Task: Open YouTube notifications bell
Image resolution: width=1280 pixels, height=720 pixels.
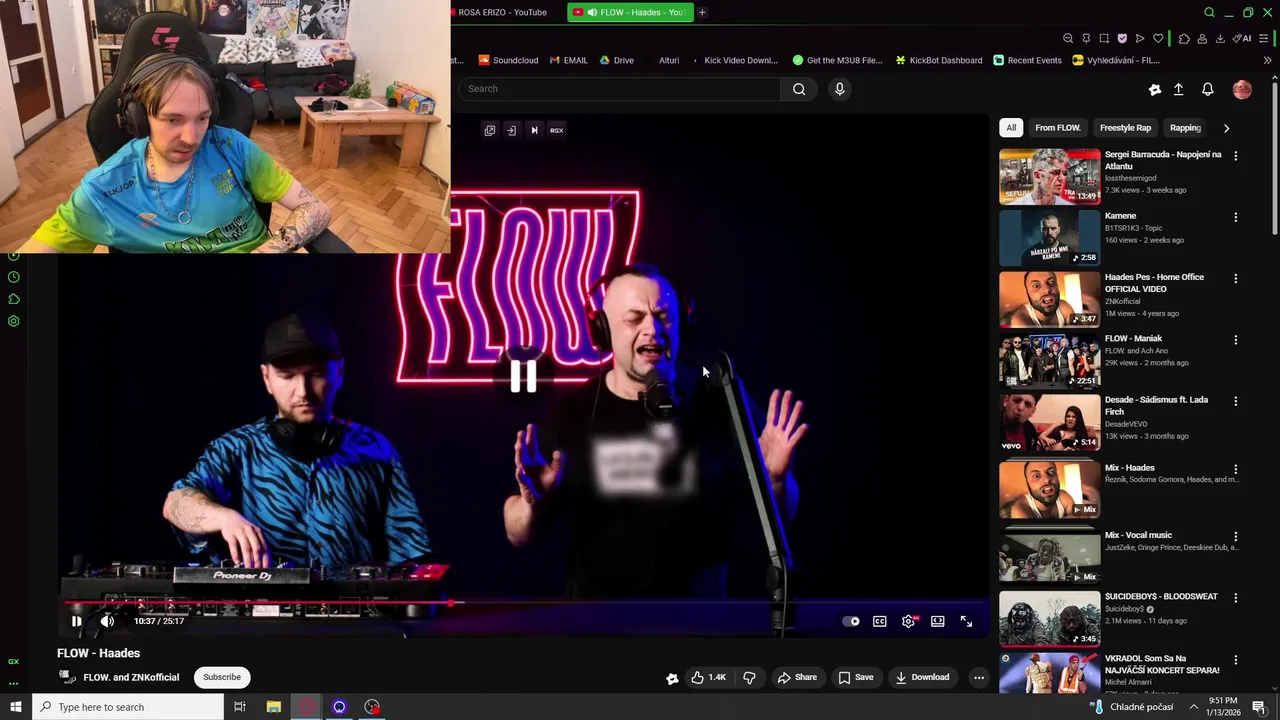Action: point(1207,89)
